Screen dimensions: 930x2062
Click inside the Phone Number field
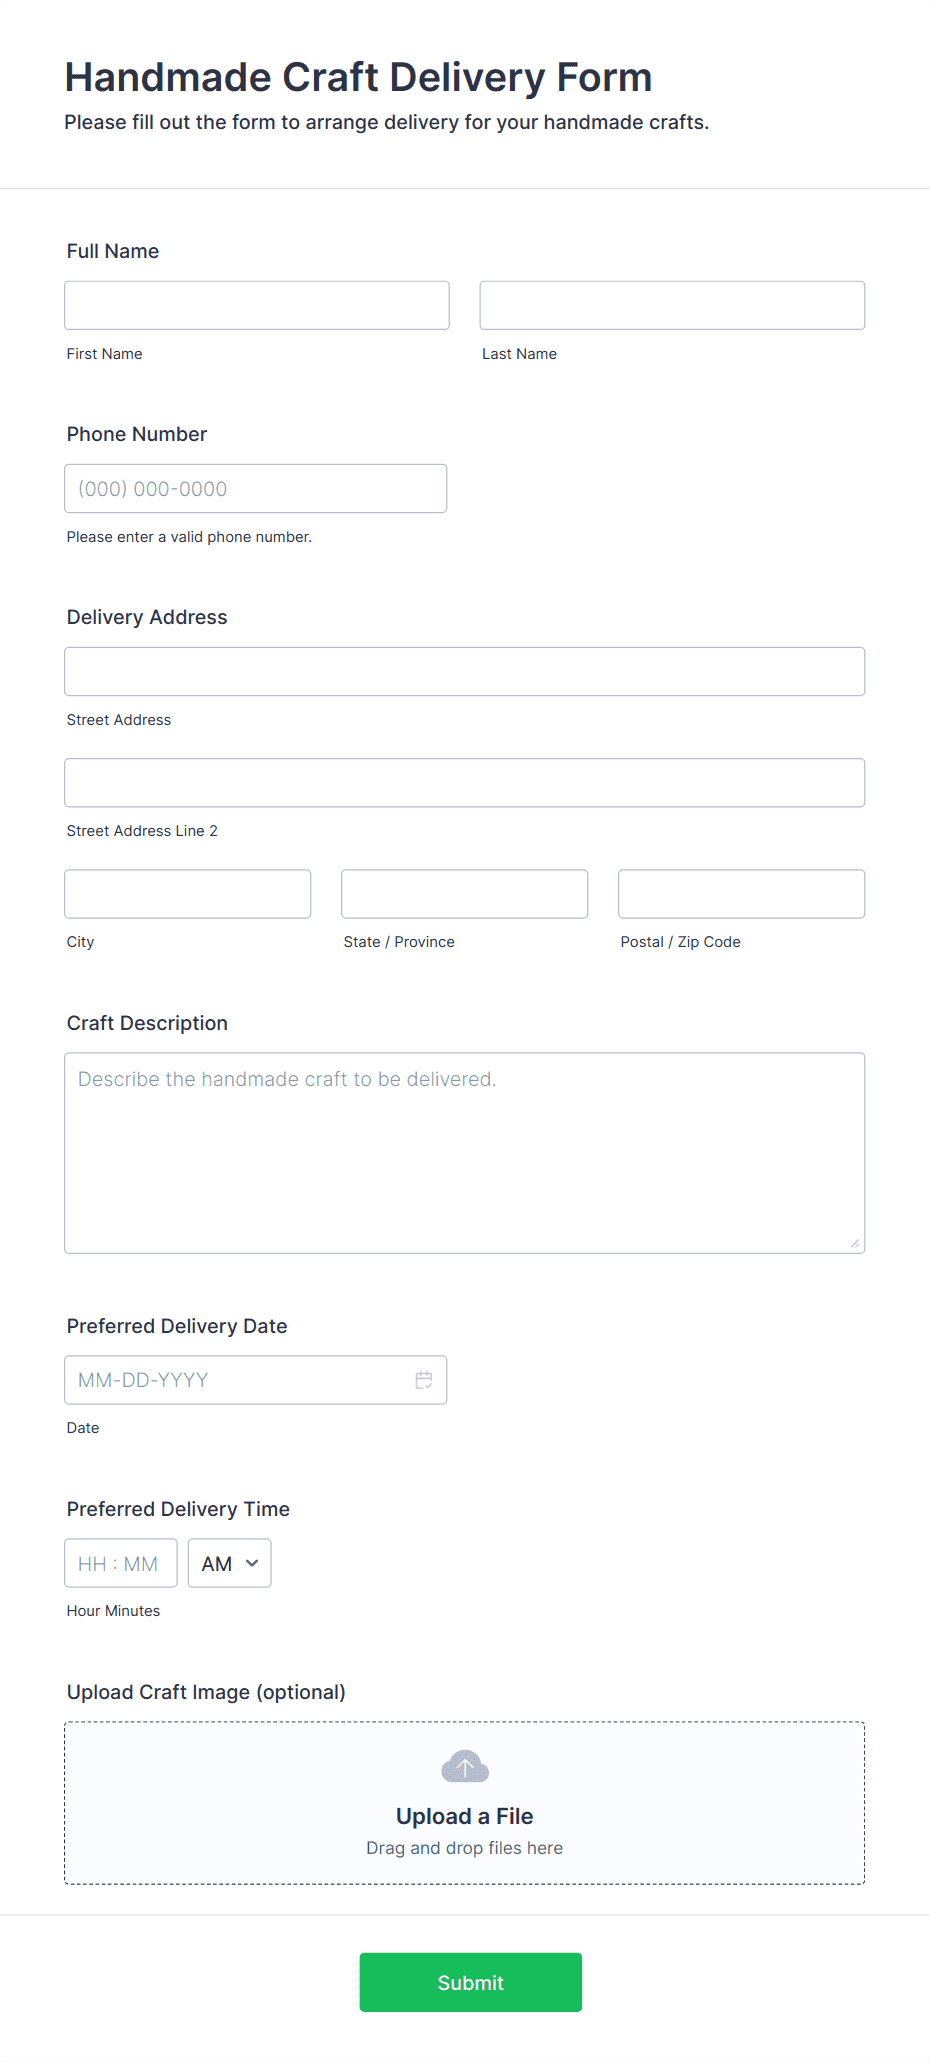255,488
